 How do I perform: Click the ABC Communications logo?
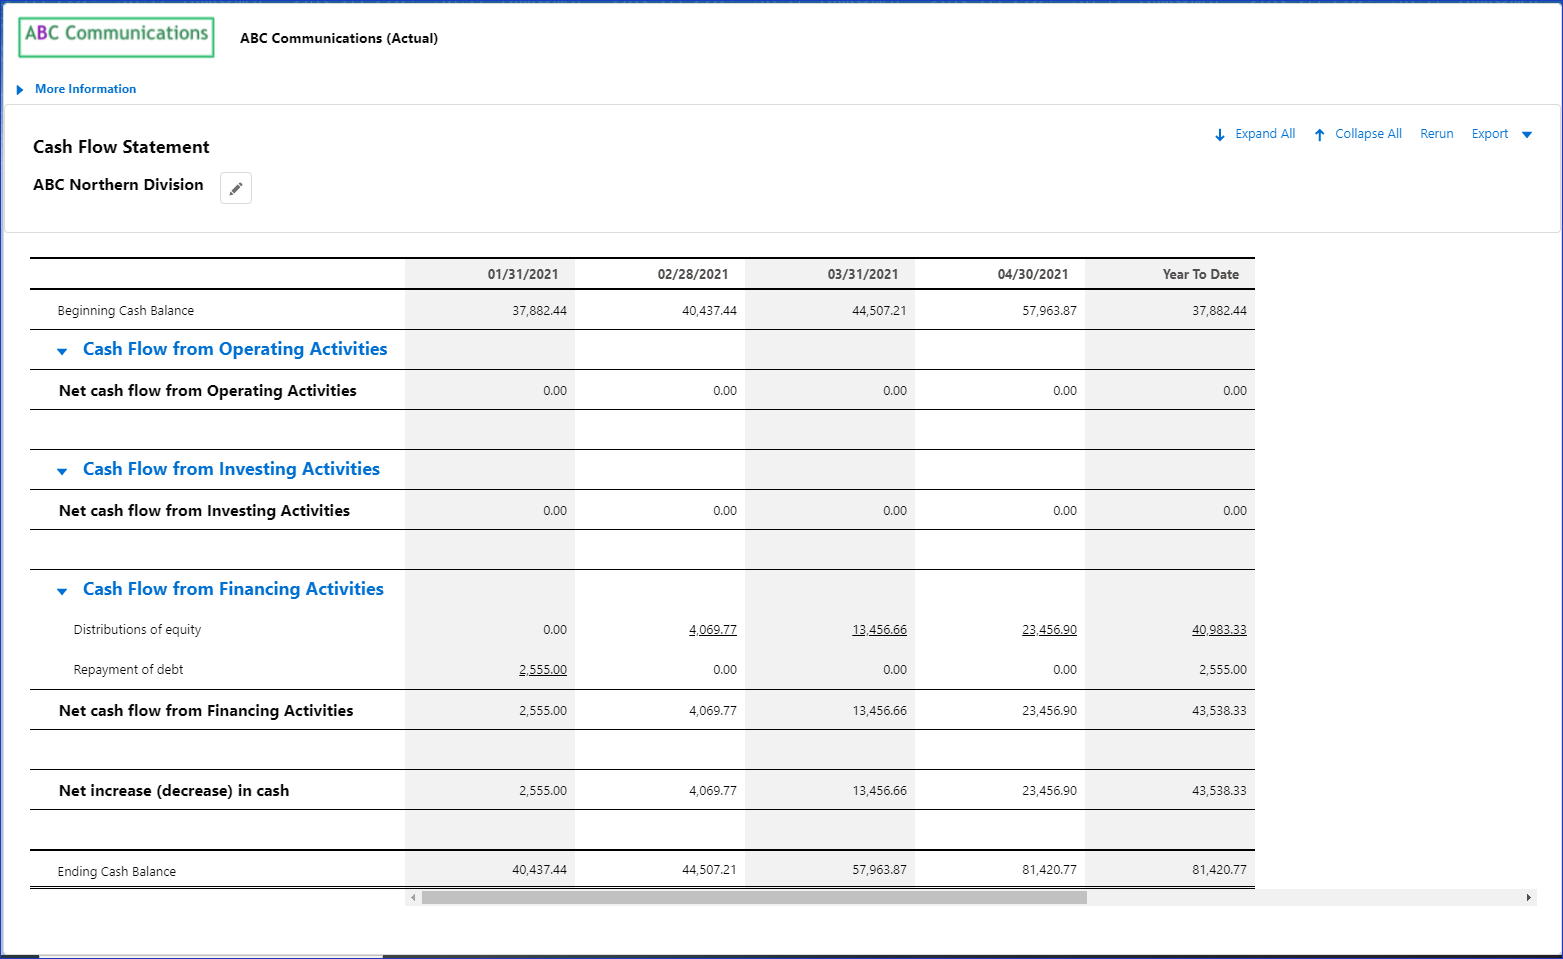[x=116, y=36]
